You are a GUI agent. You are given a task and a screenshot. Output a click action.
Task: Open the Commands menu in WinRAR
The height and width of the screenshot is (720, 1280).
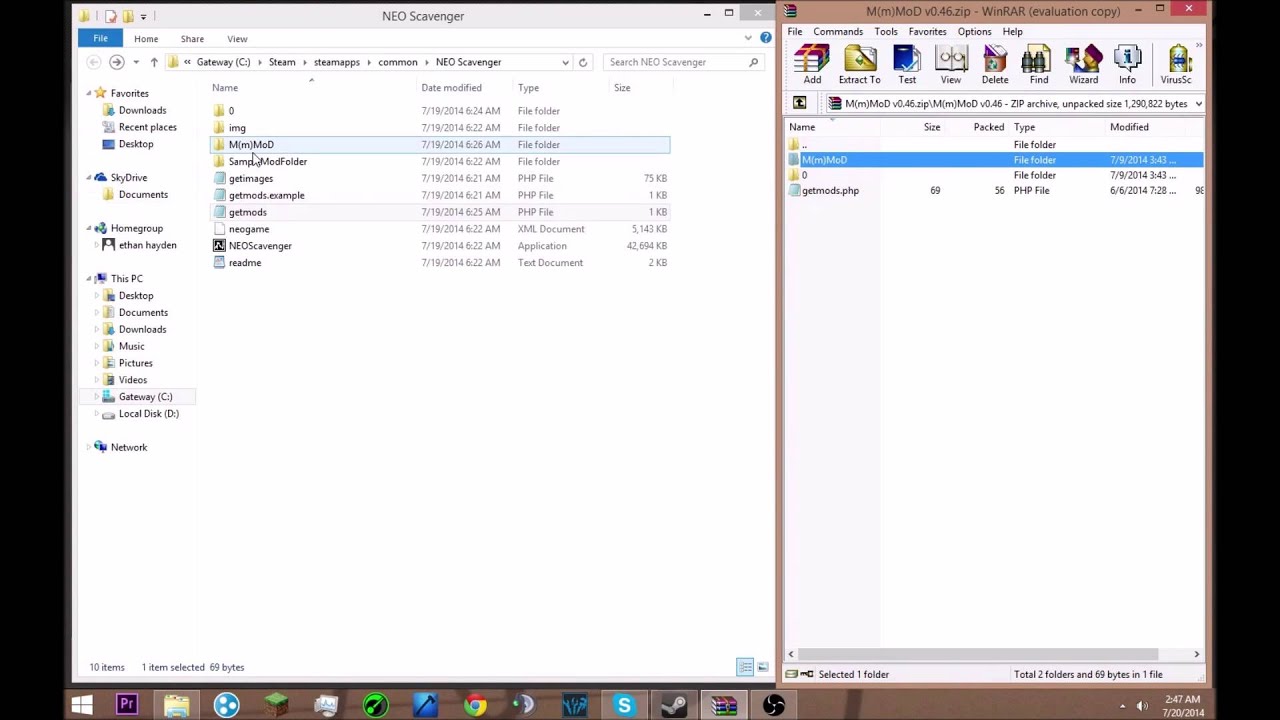point(838,32)
